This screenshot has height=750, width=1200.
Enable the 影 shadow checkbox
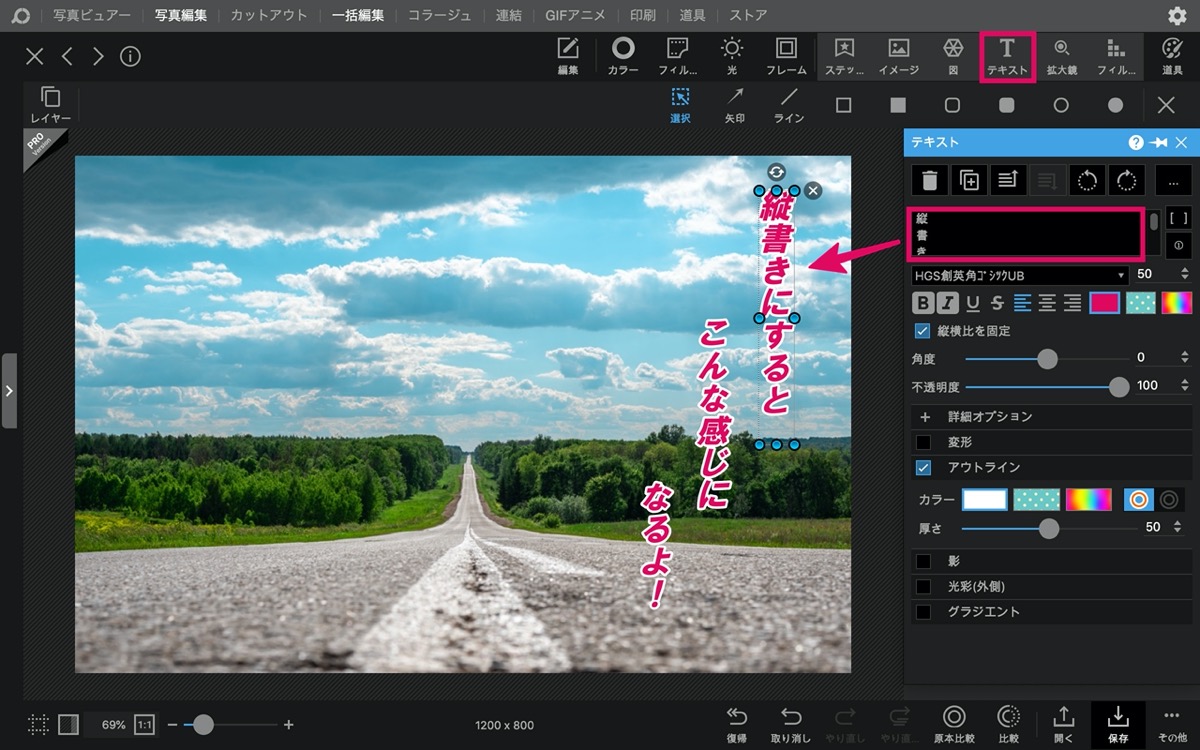click(923, 561)
